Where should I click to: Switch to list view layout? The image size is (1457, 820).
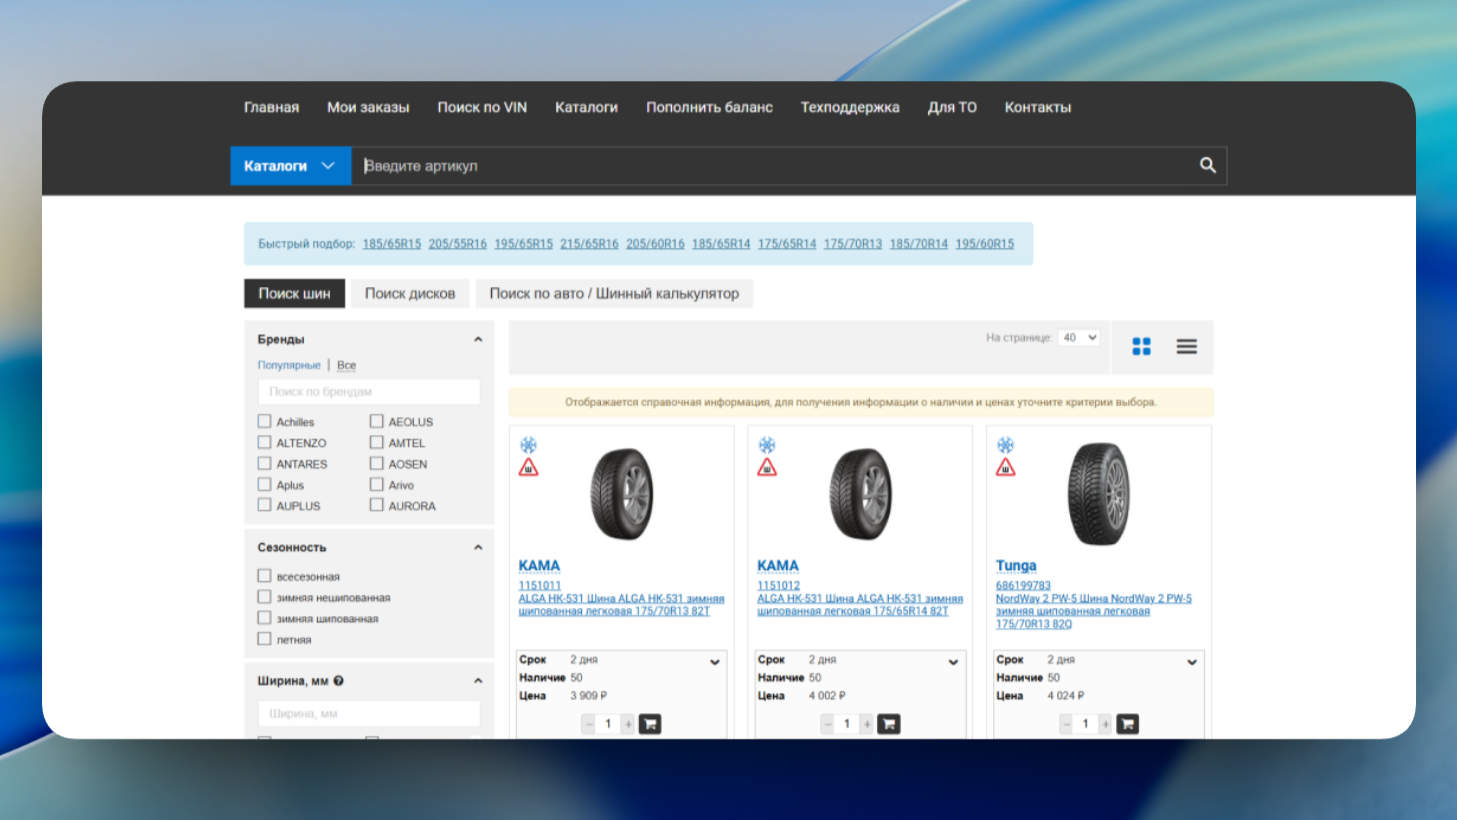[1187, 346]
